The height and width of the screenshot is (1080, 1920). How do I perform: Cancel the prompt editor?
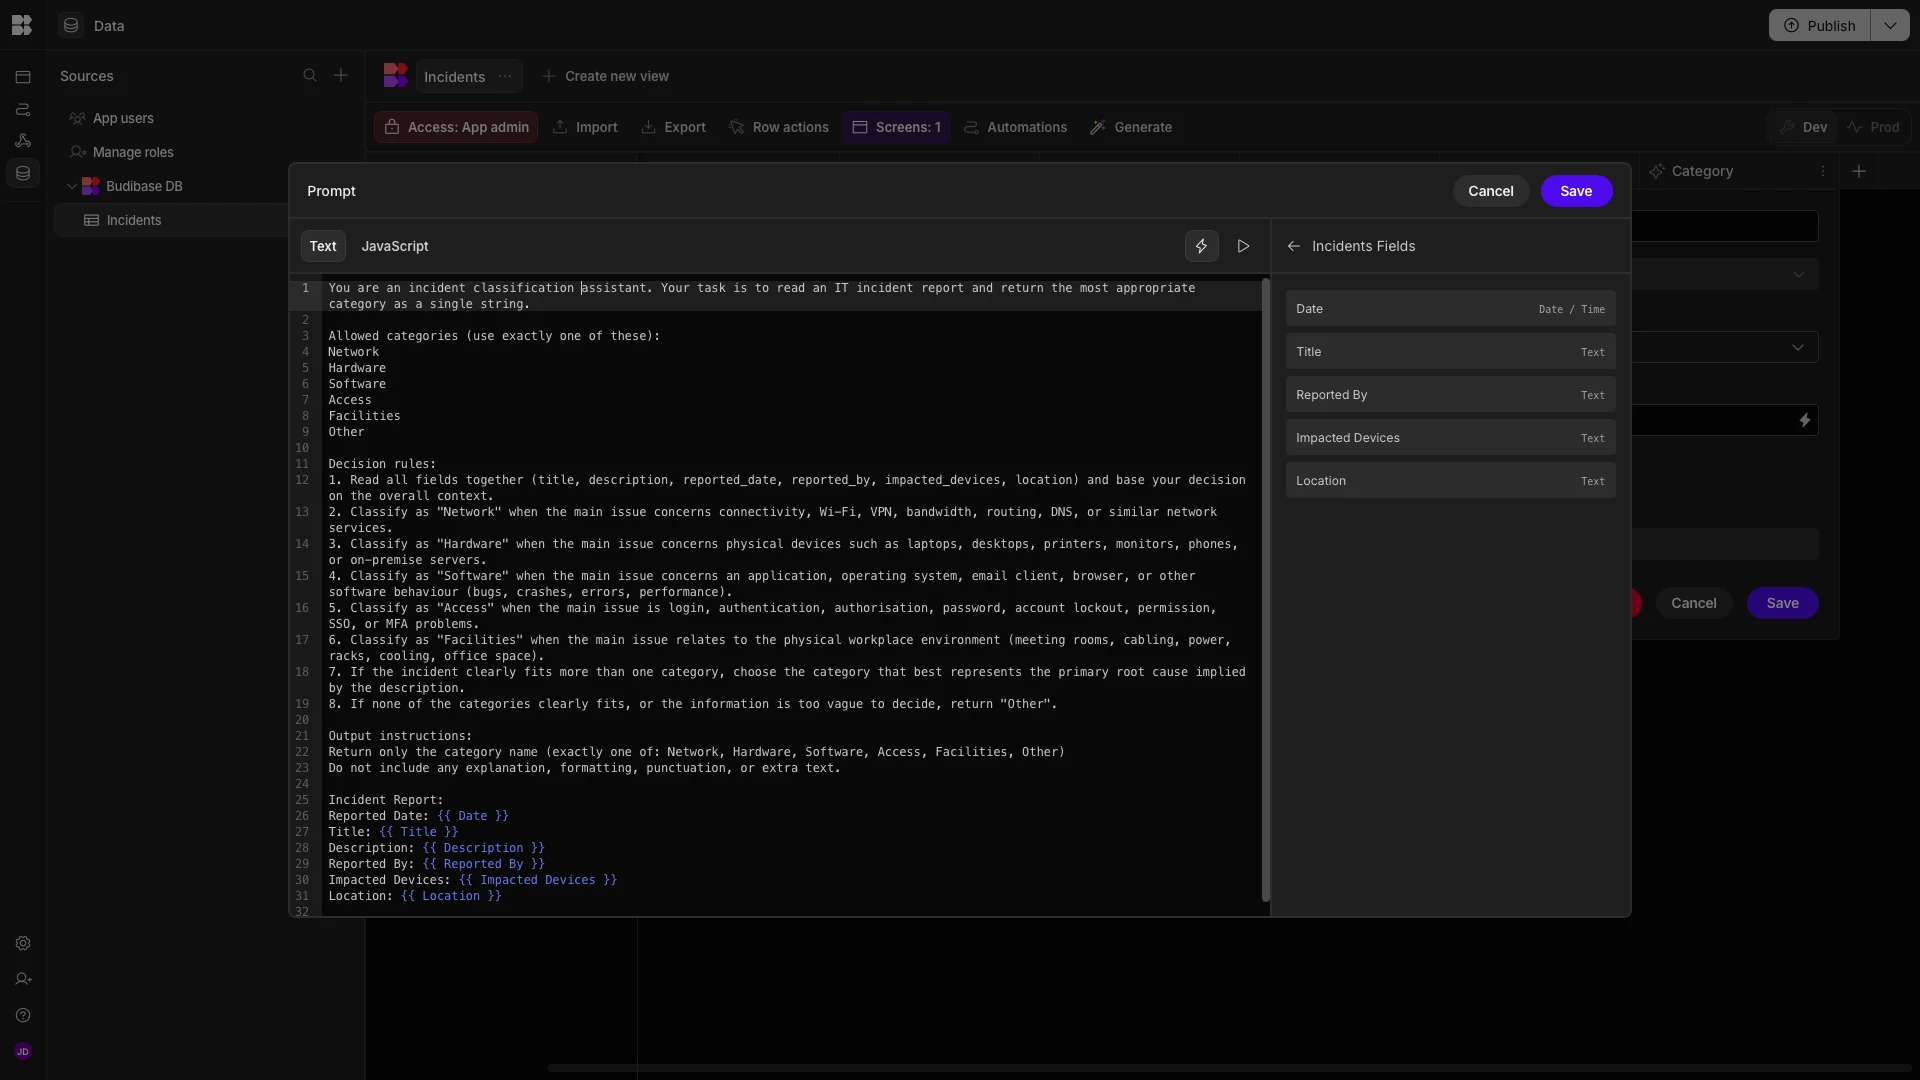point(1490,191)
